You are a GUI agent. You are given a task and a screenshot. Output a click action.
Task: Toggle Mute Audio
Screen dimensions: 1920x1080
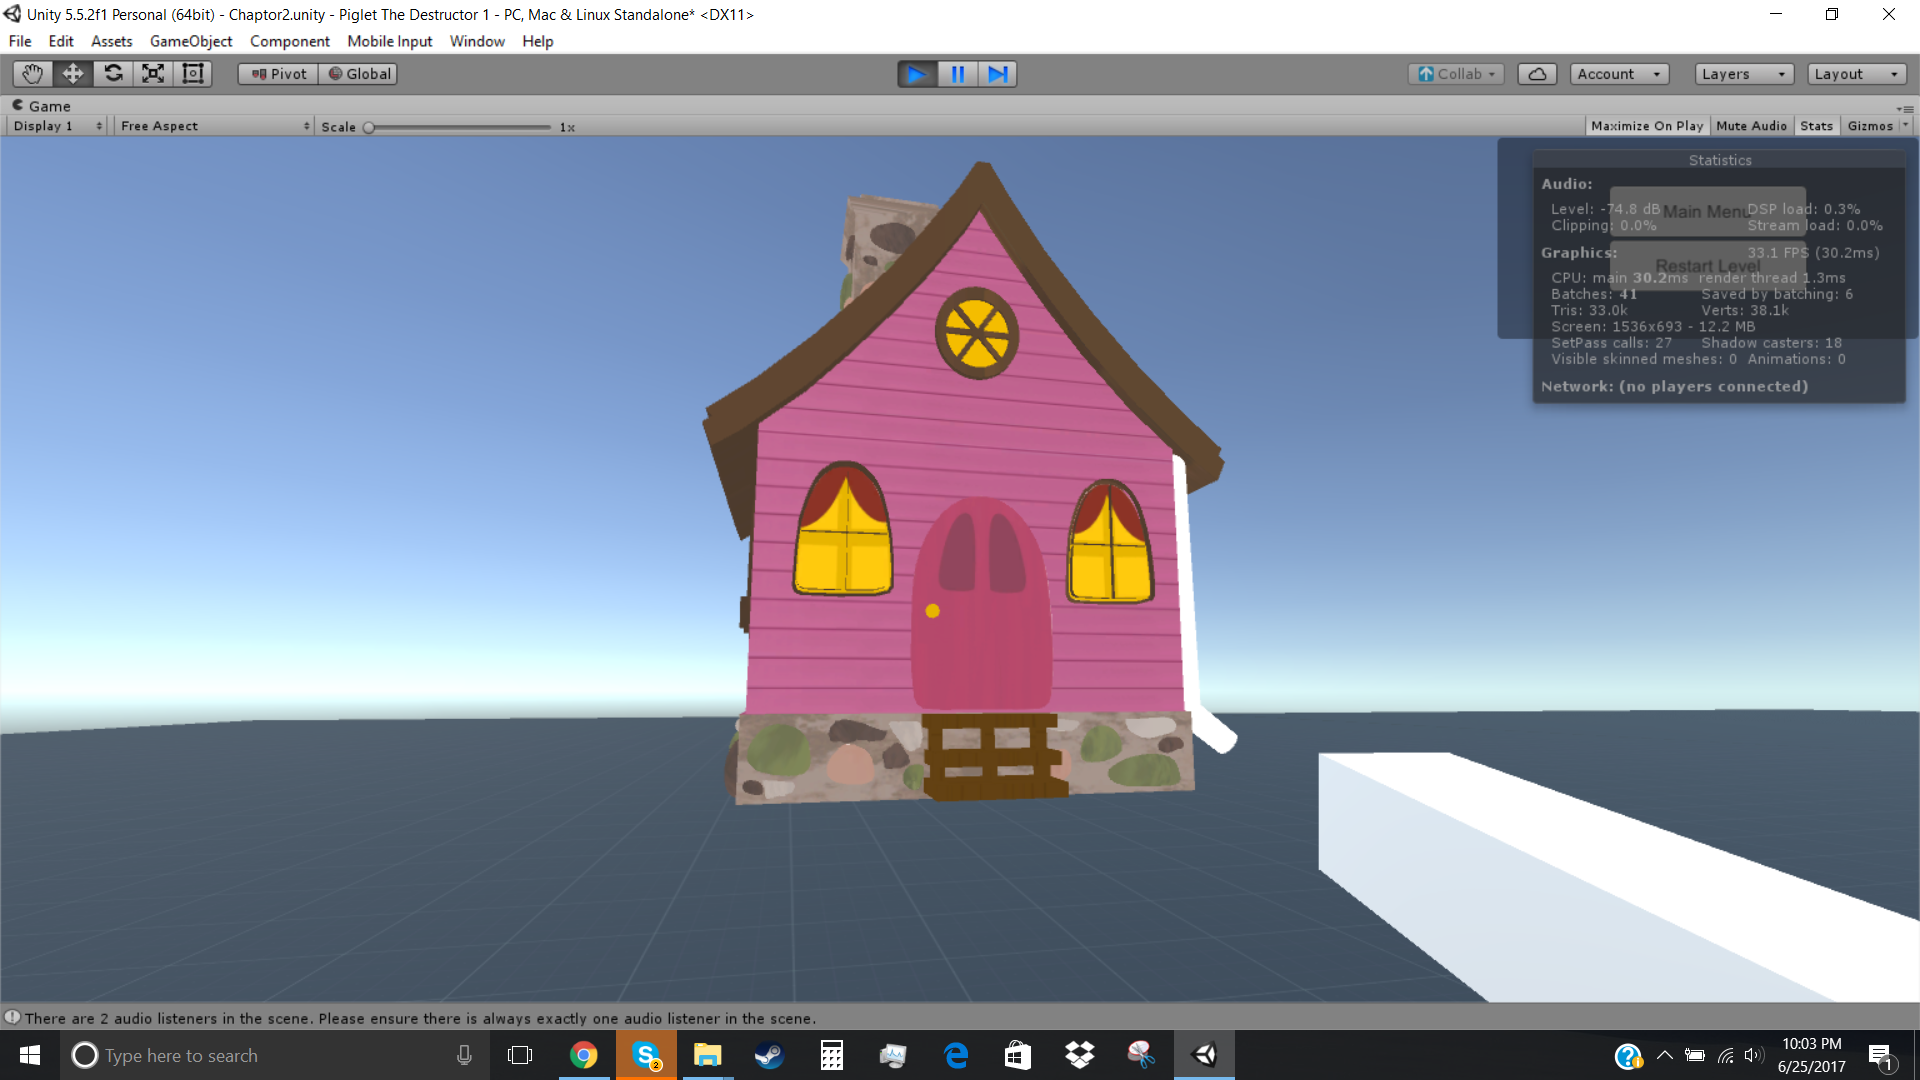[1751, 126]
